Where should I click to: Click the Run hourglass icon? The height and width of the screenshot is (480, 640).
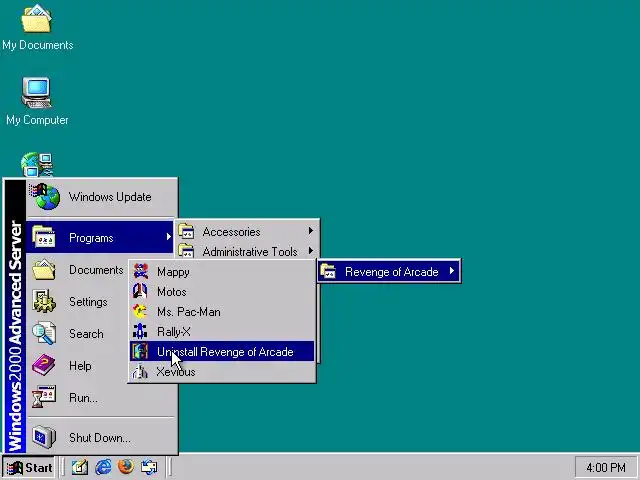pos(44,397)
